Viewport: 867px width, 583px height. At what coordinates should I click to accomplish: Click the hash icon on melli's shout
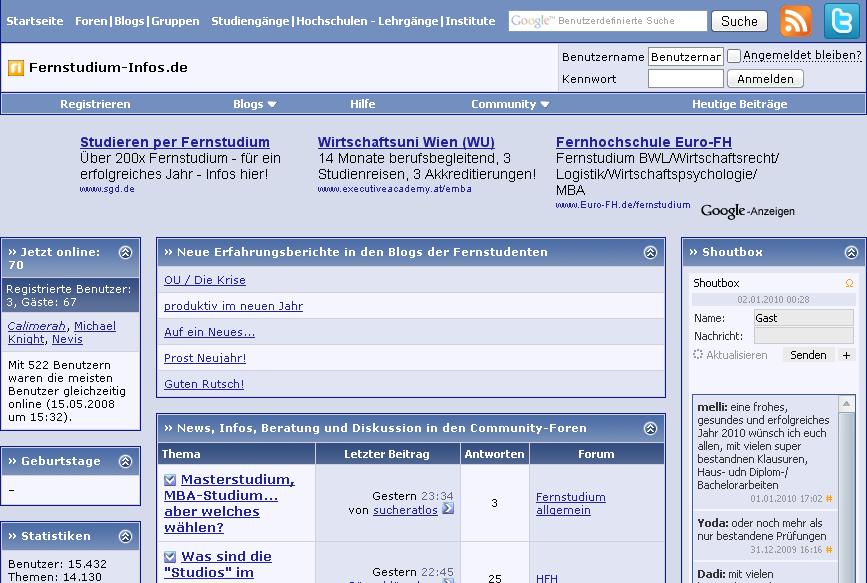[829, 499]
